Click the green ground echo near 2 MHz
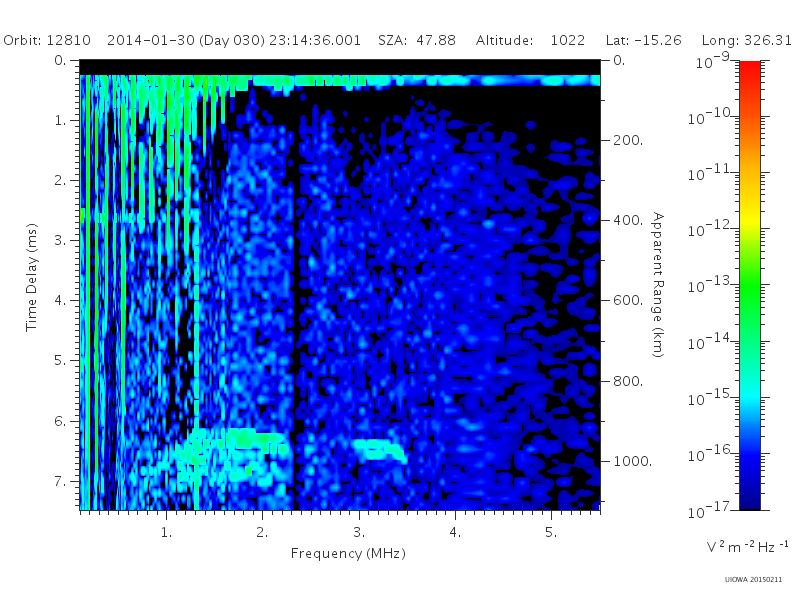This screenshot has height=600, width=800. (255, 439)
